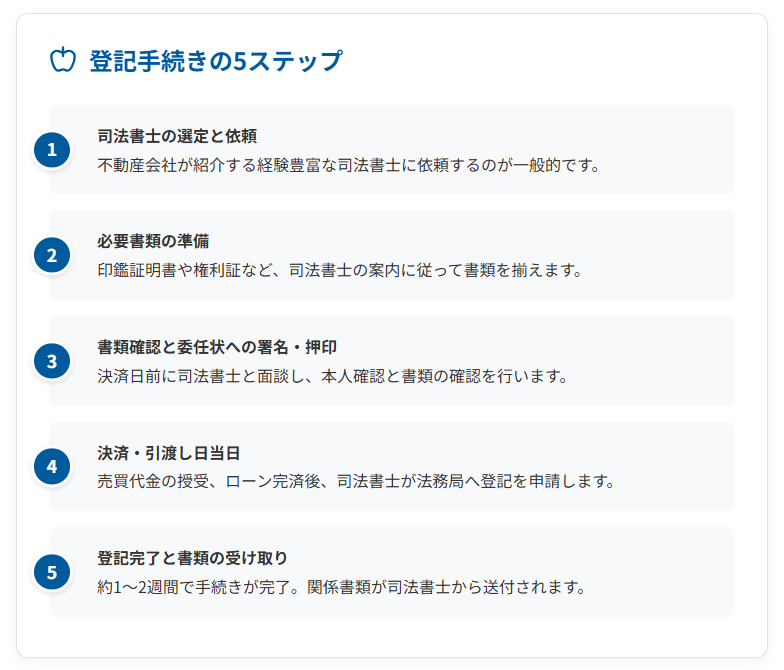784x670 pixels.
Task: Select the title 司法書士の選定と依頼
Action: click(x=177, y=136)
